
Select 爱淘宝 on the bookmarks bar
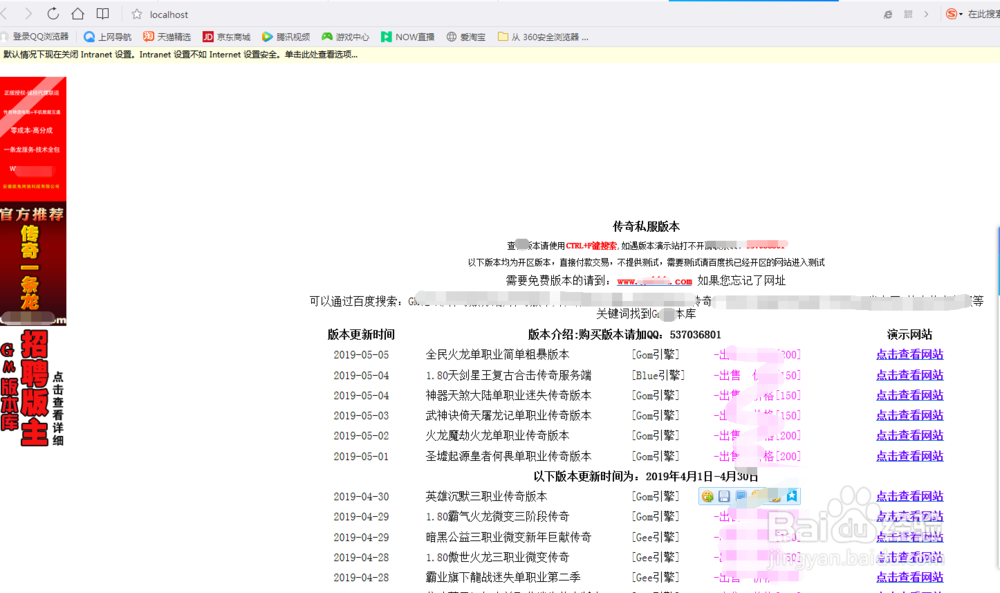coord(469,36)
